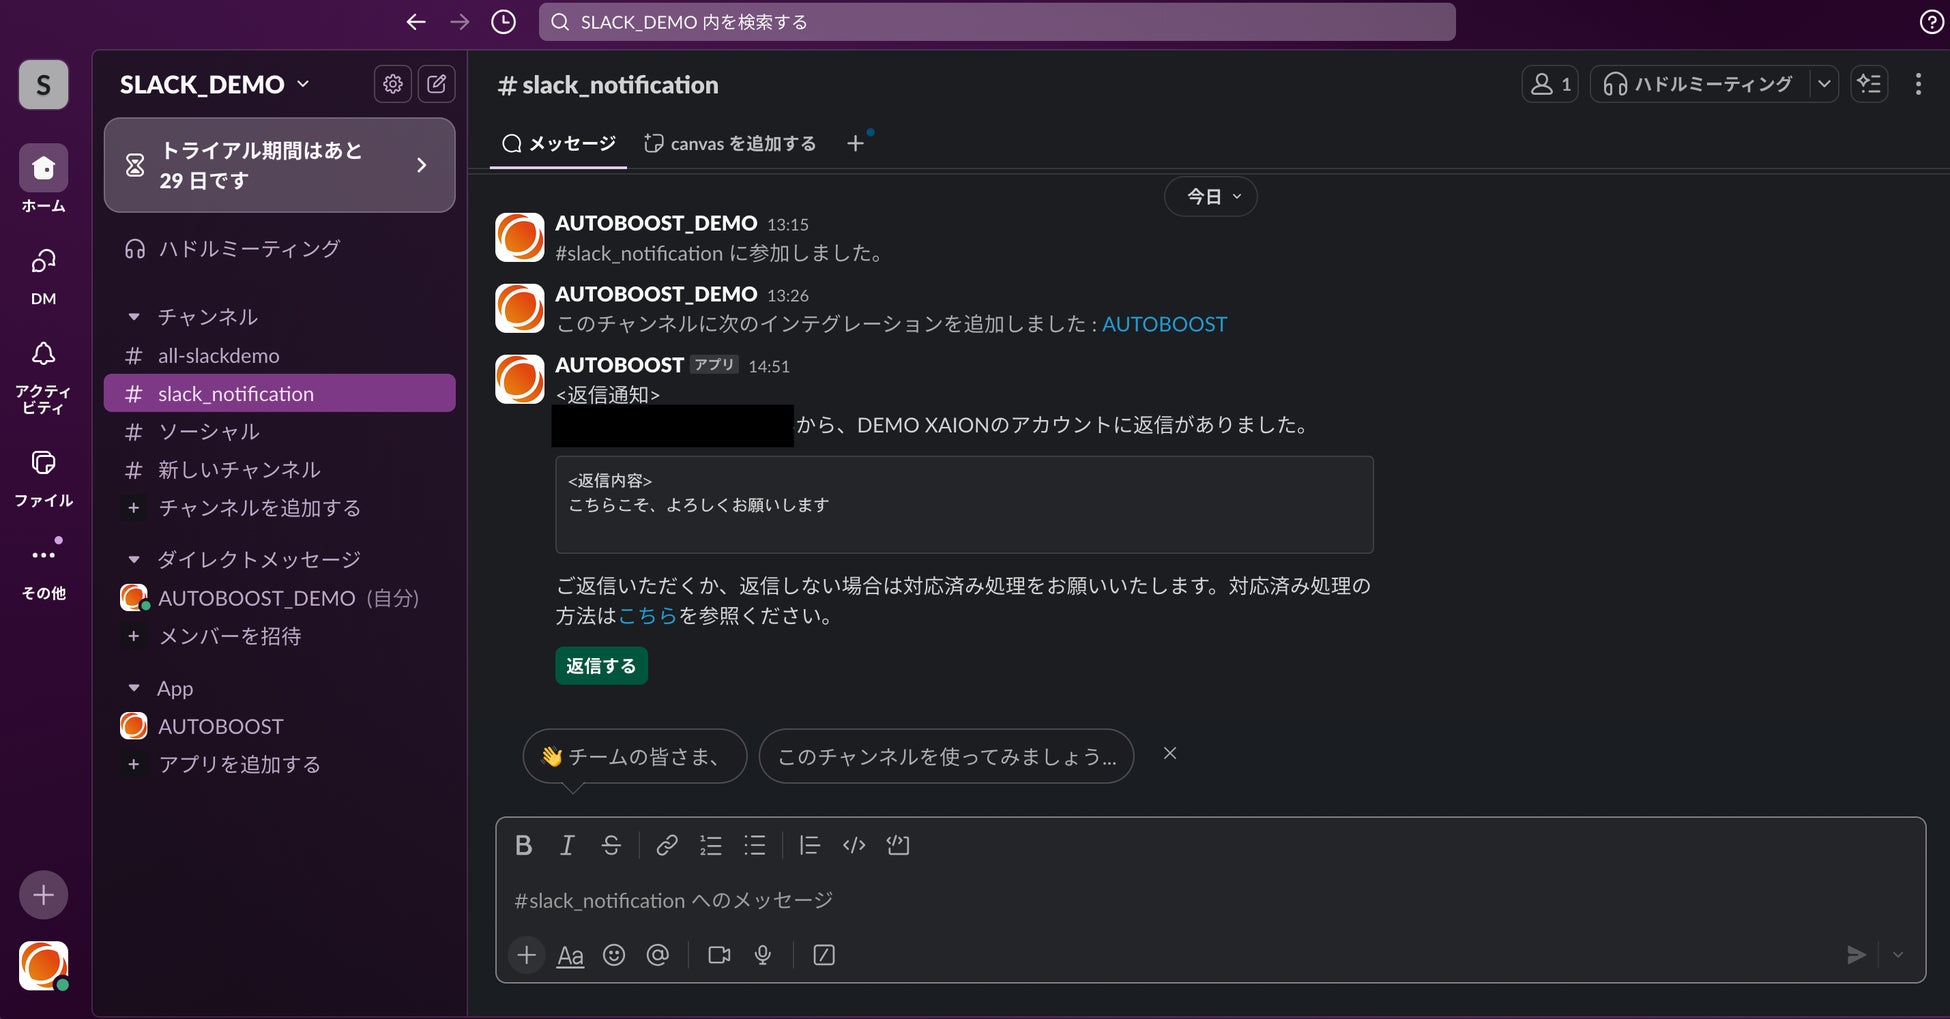Collapse the チャンネル section
The width and height of the screenshot is (1950, 1019).
pos(134,317)
